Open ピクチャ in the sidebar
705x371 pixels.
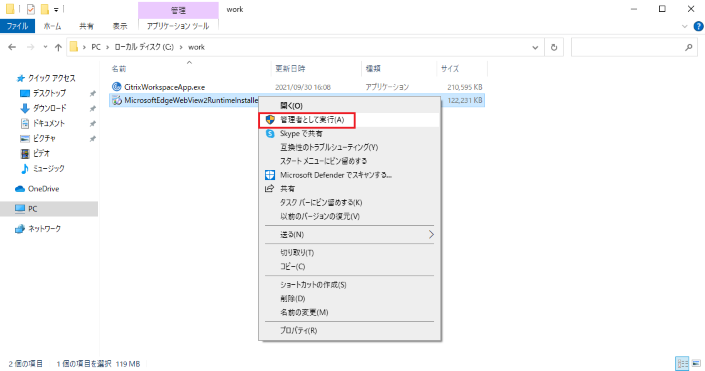pos(44,138)
